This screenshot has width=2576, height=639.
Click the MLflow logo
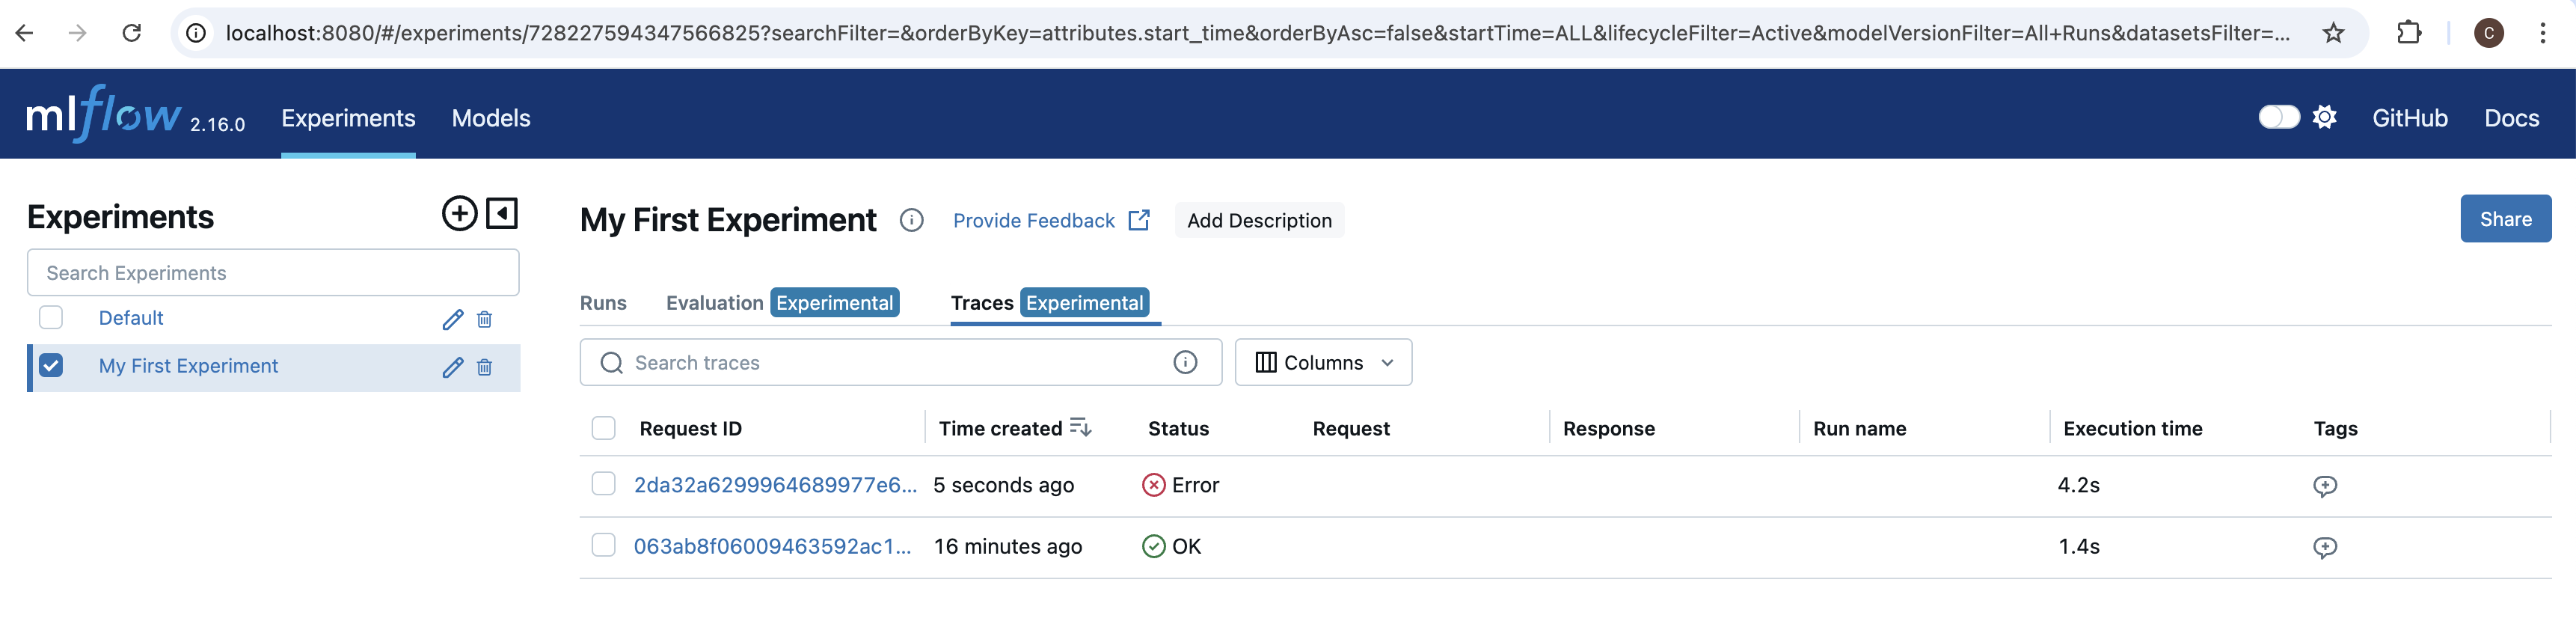click(x=104, y=114)
